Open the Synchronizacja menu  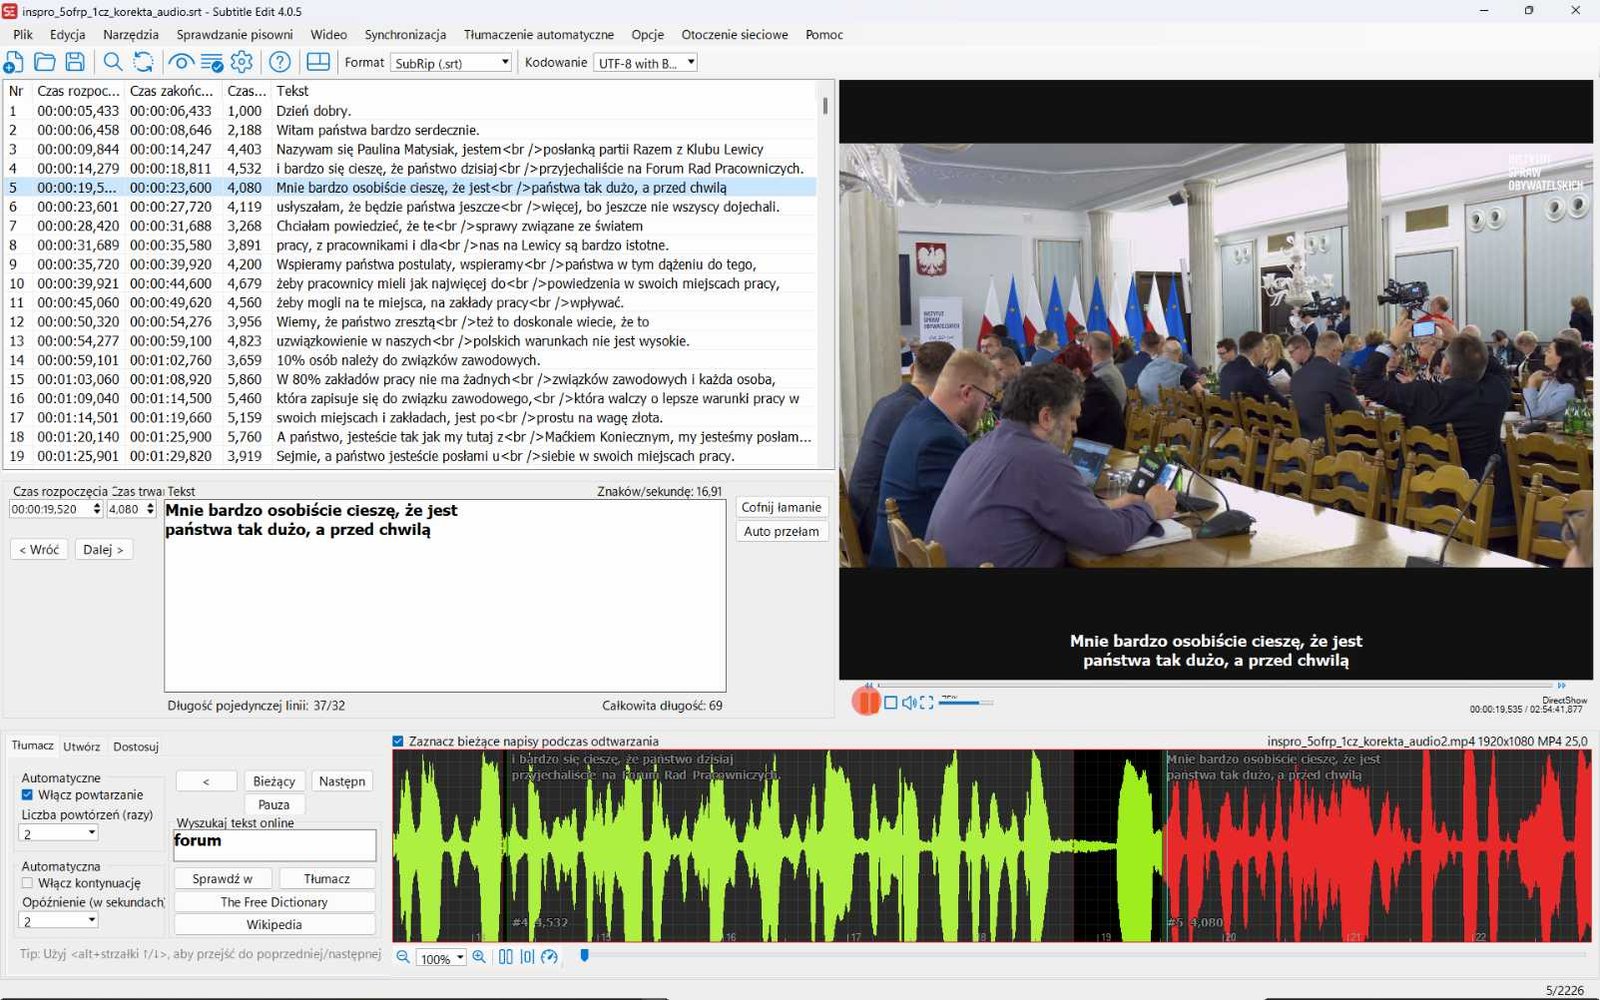[x=405, y=34]
